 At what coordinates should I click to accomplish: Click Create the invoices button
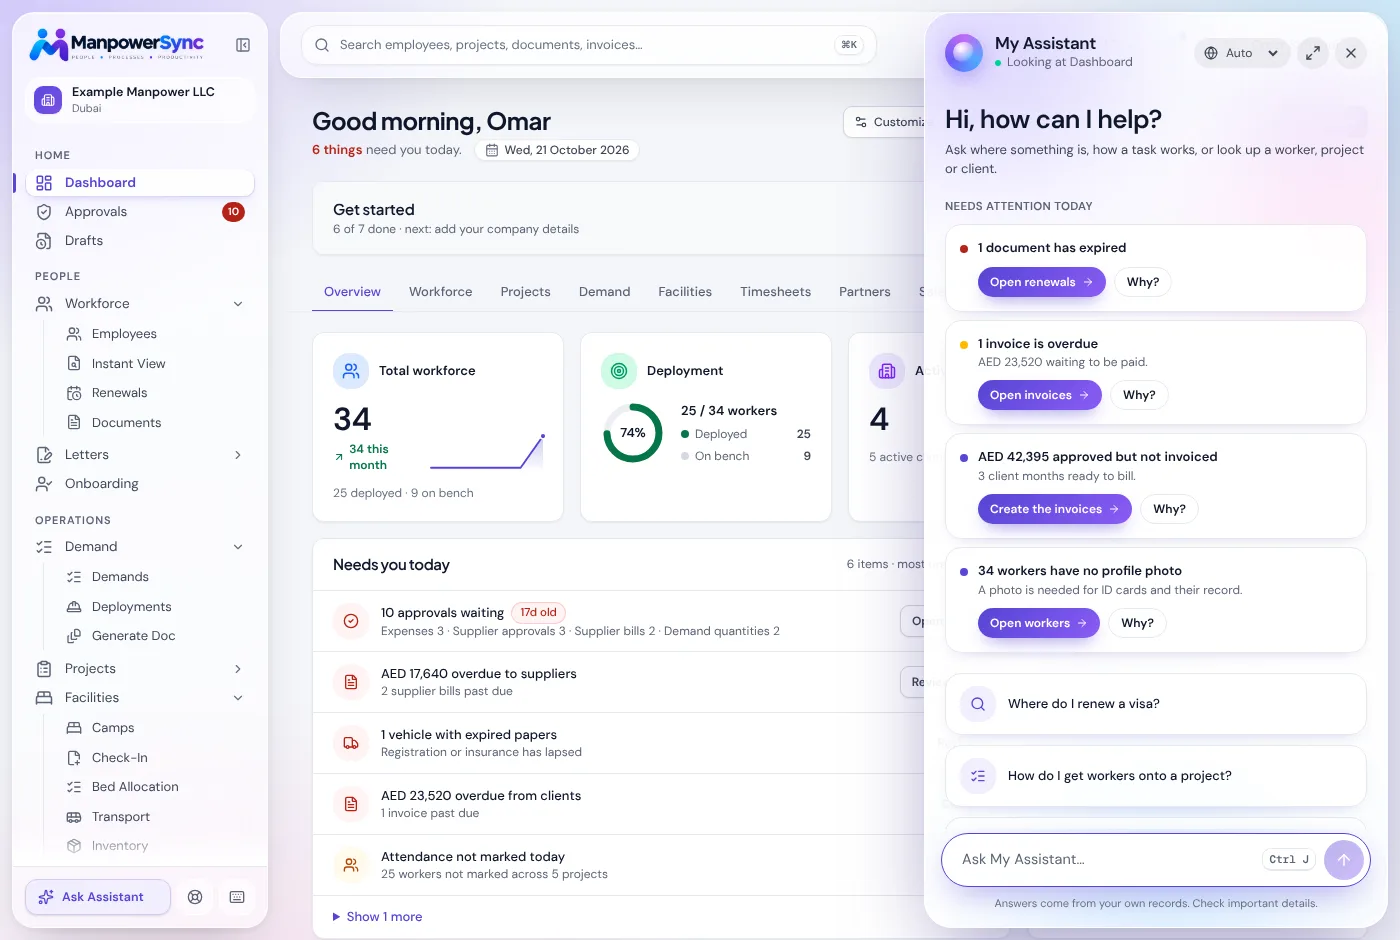(1055, 509)
